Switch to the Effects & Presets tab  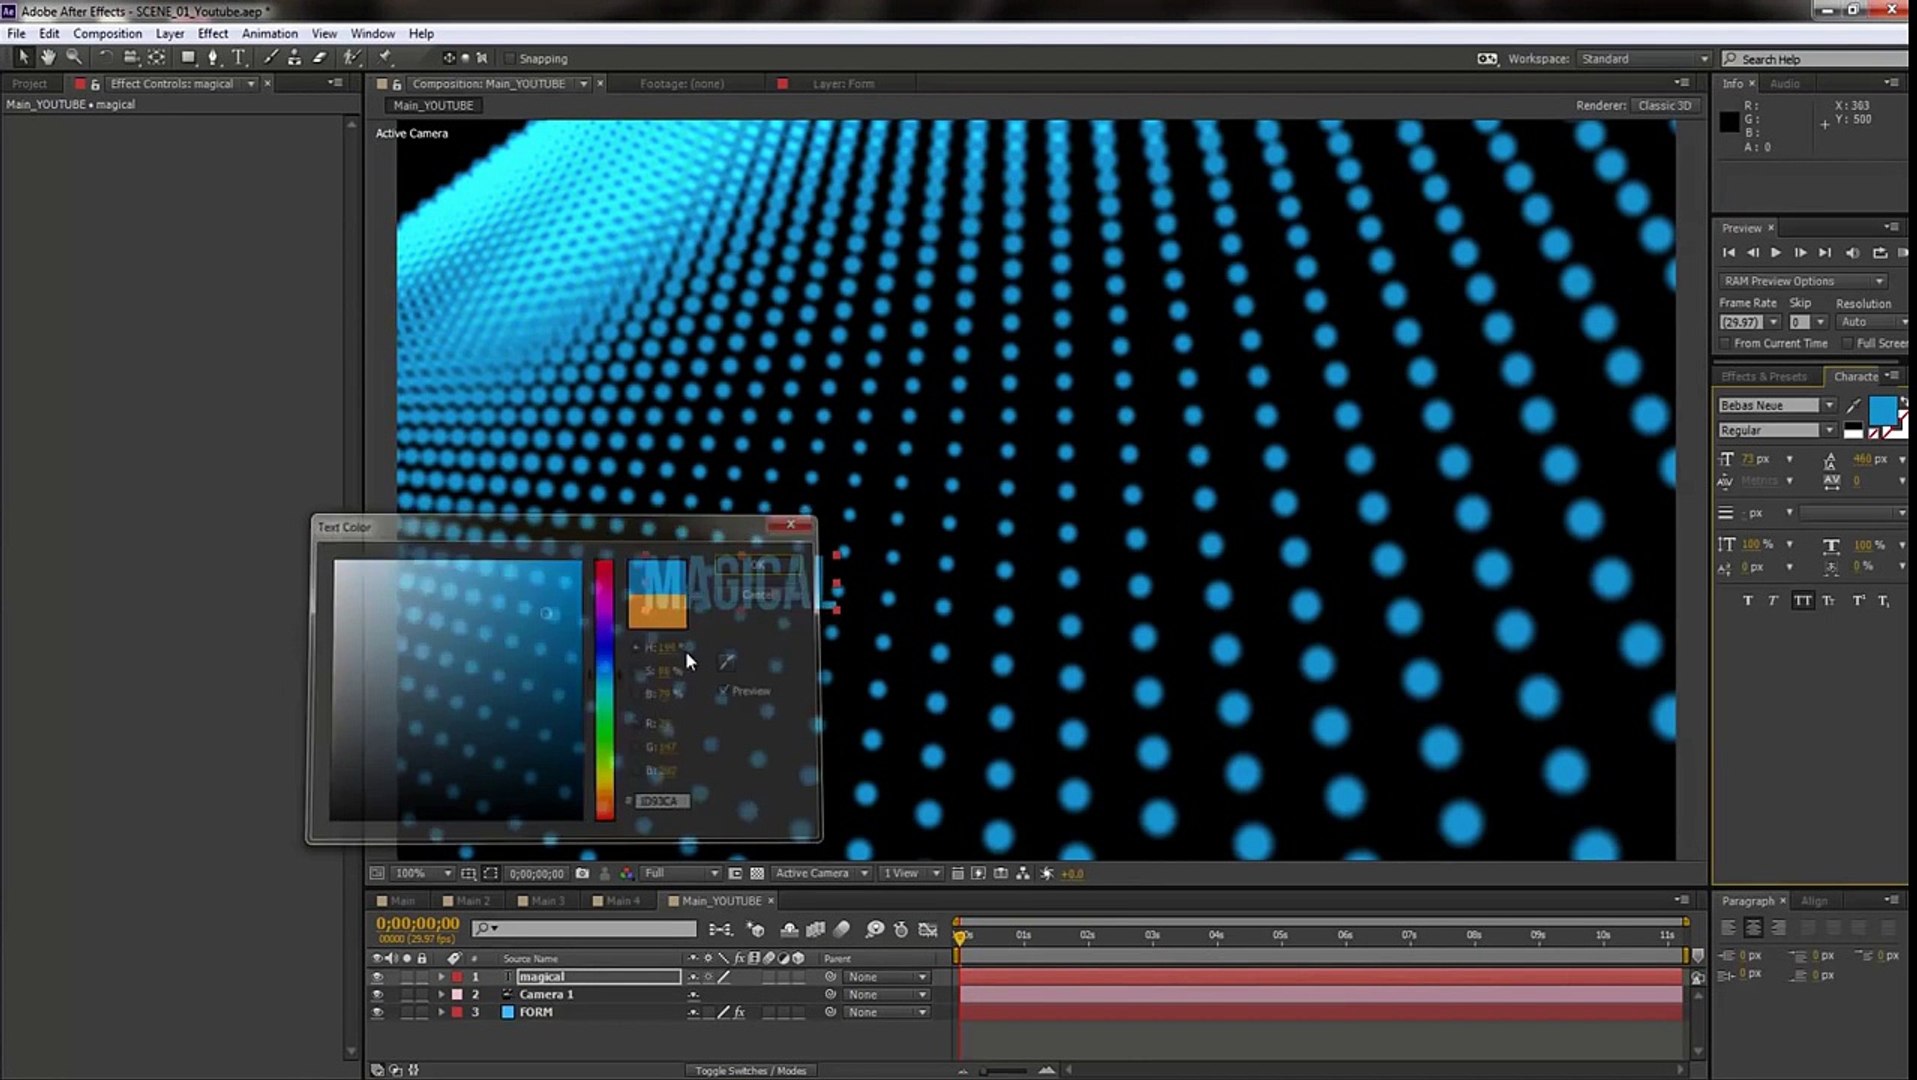1764,377
